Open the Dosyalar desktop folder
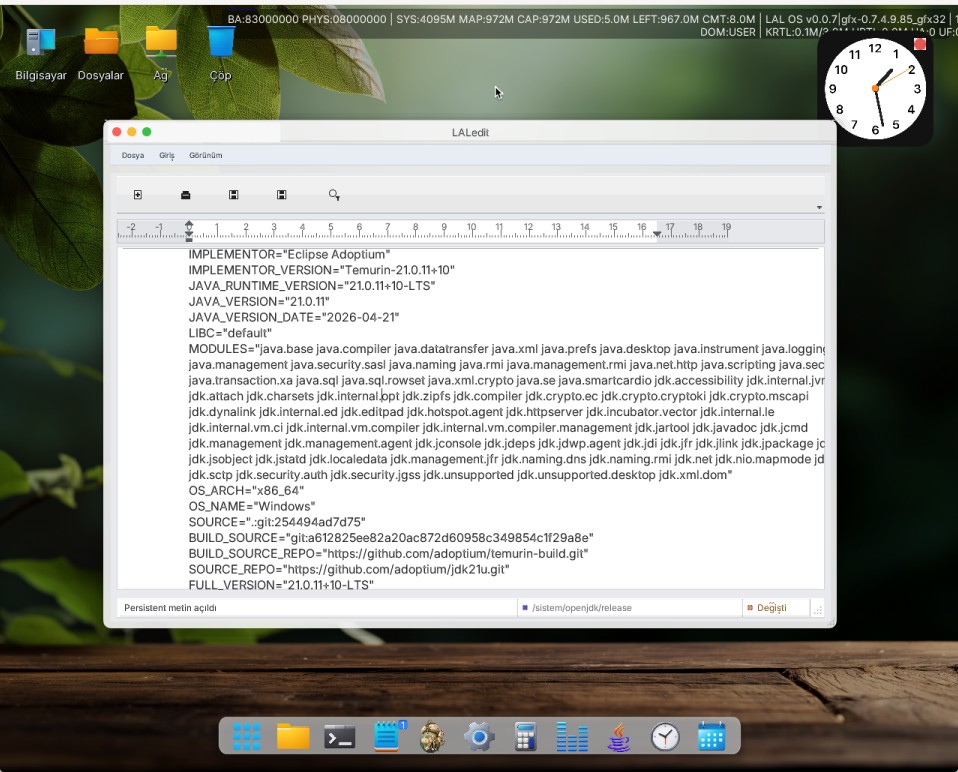The height and width of the screenshot is (772, 958). coord(101,54)
